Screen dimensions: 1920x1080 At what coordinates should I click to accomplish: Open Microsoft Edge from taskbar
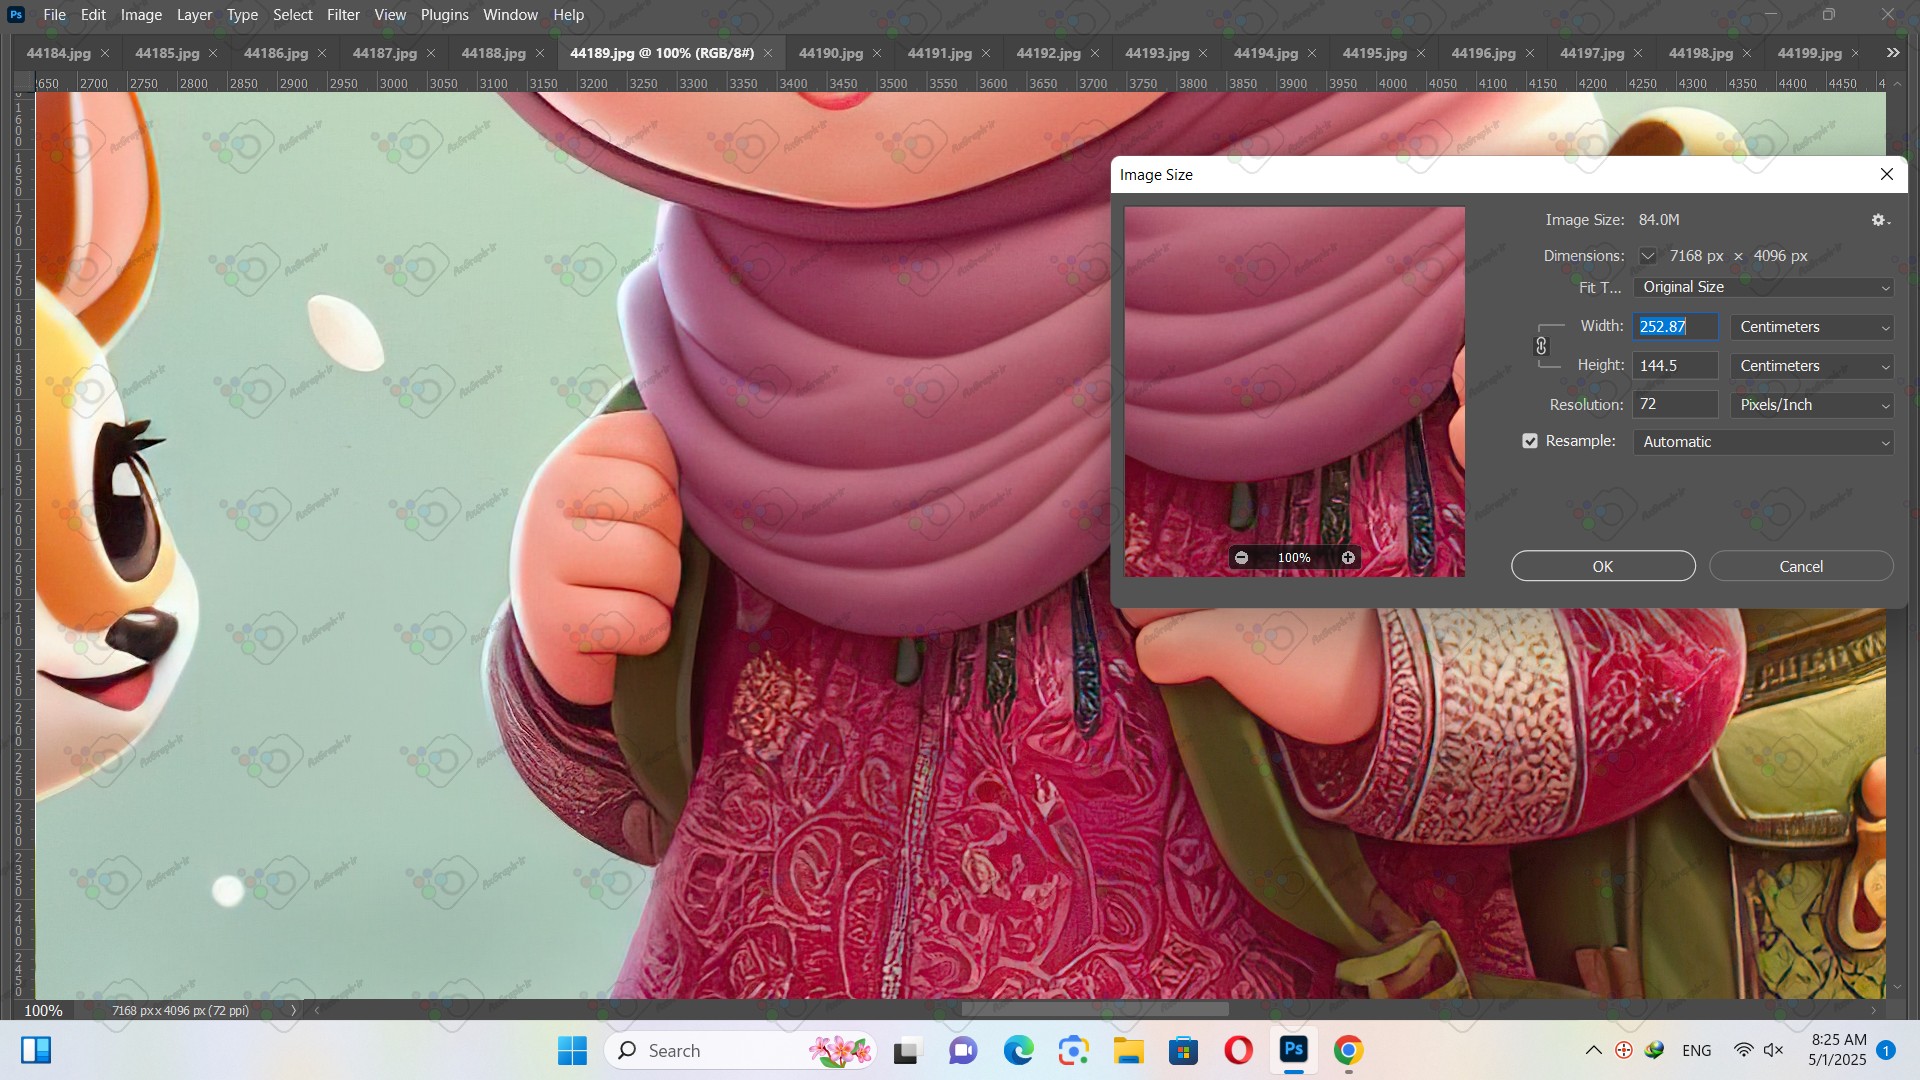pyautogui.click(x=1018, y=1050)
